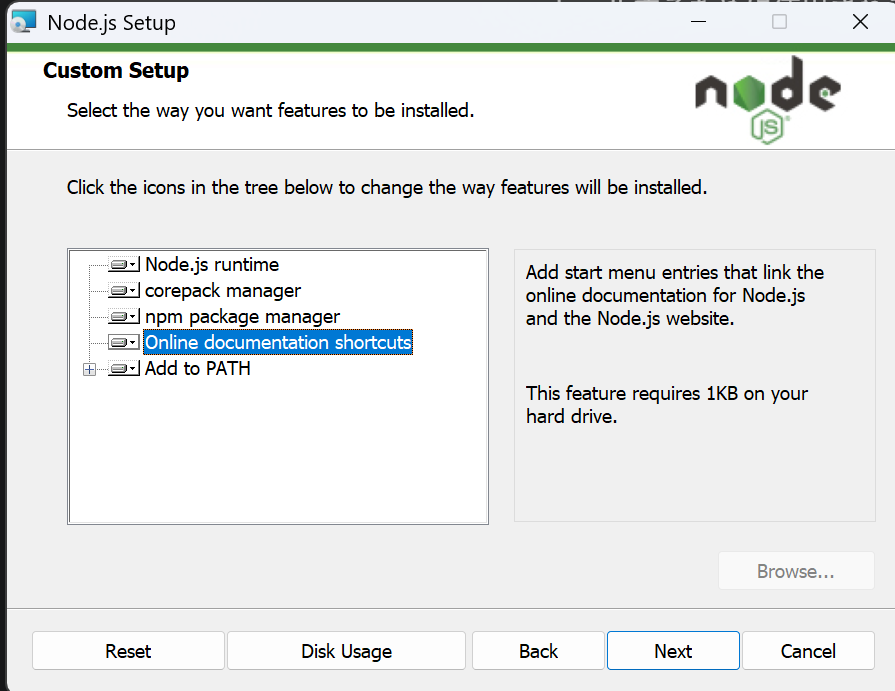Click the Node.js logo in the header
Image resolution: width=895 pixels, height=691 pixels.
tap(767, 100)
